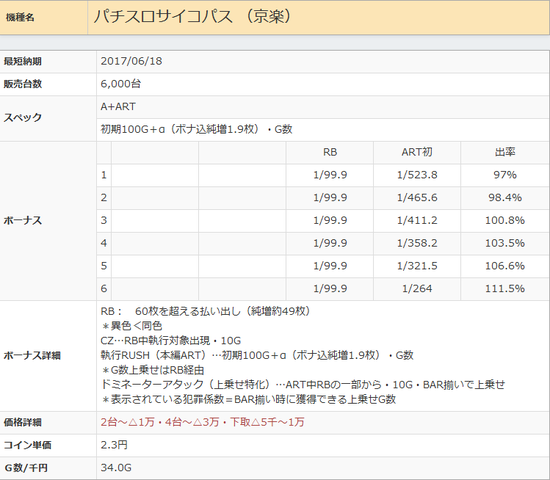550x480 pixels.
Task: Select the delivery date 2017/06/18
Action: 131,61
